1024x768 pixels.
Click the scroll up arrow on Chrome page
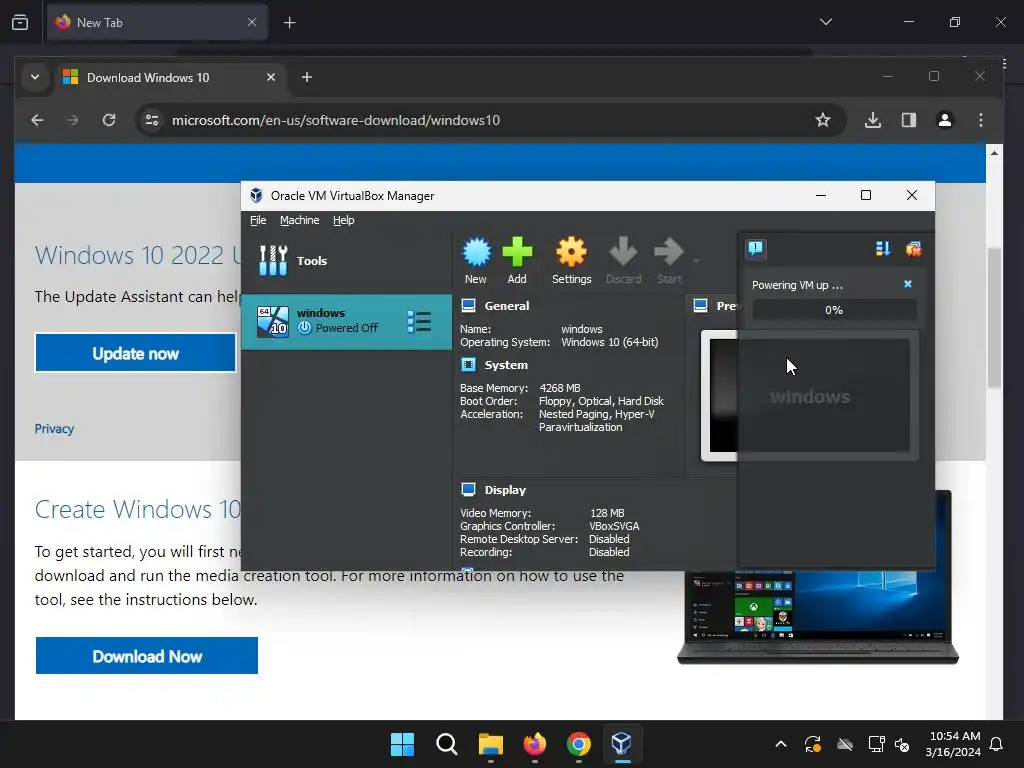(x=994, y=153)
